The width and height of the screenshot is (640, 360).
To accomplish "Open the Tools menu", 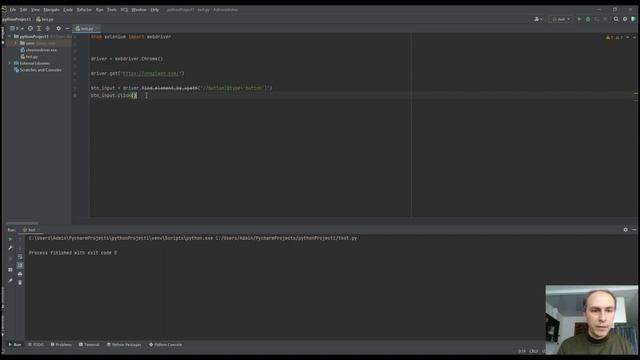I will (111, 10).
